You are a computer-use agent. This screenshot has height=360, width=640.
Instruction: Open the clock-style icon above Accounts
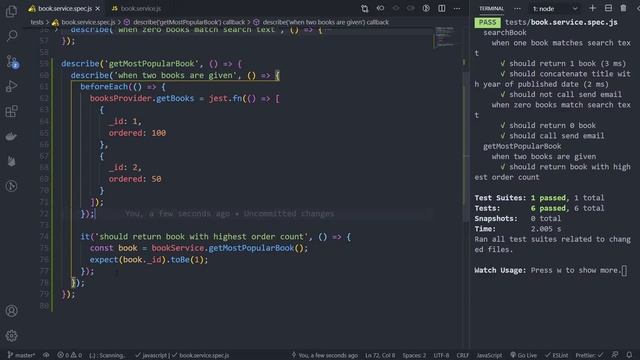point(11,186)
